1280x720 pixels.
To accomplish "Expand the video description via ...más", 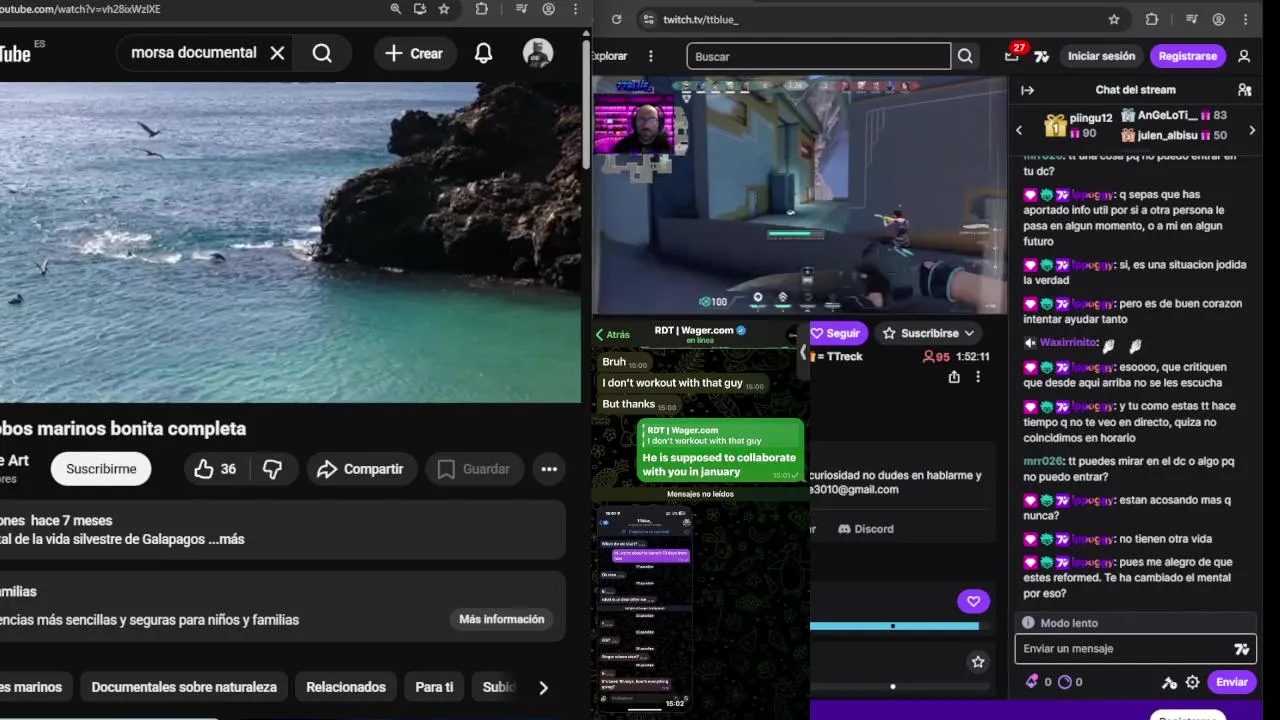I will click(x=225, y=539).
